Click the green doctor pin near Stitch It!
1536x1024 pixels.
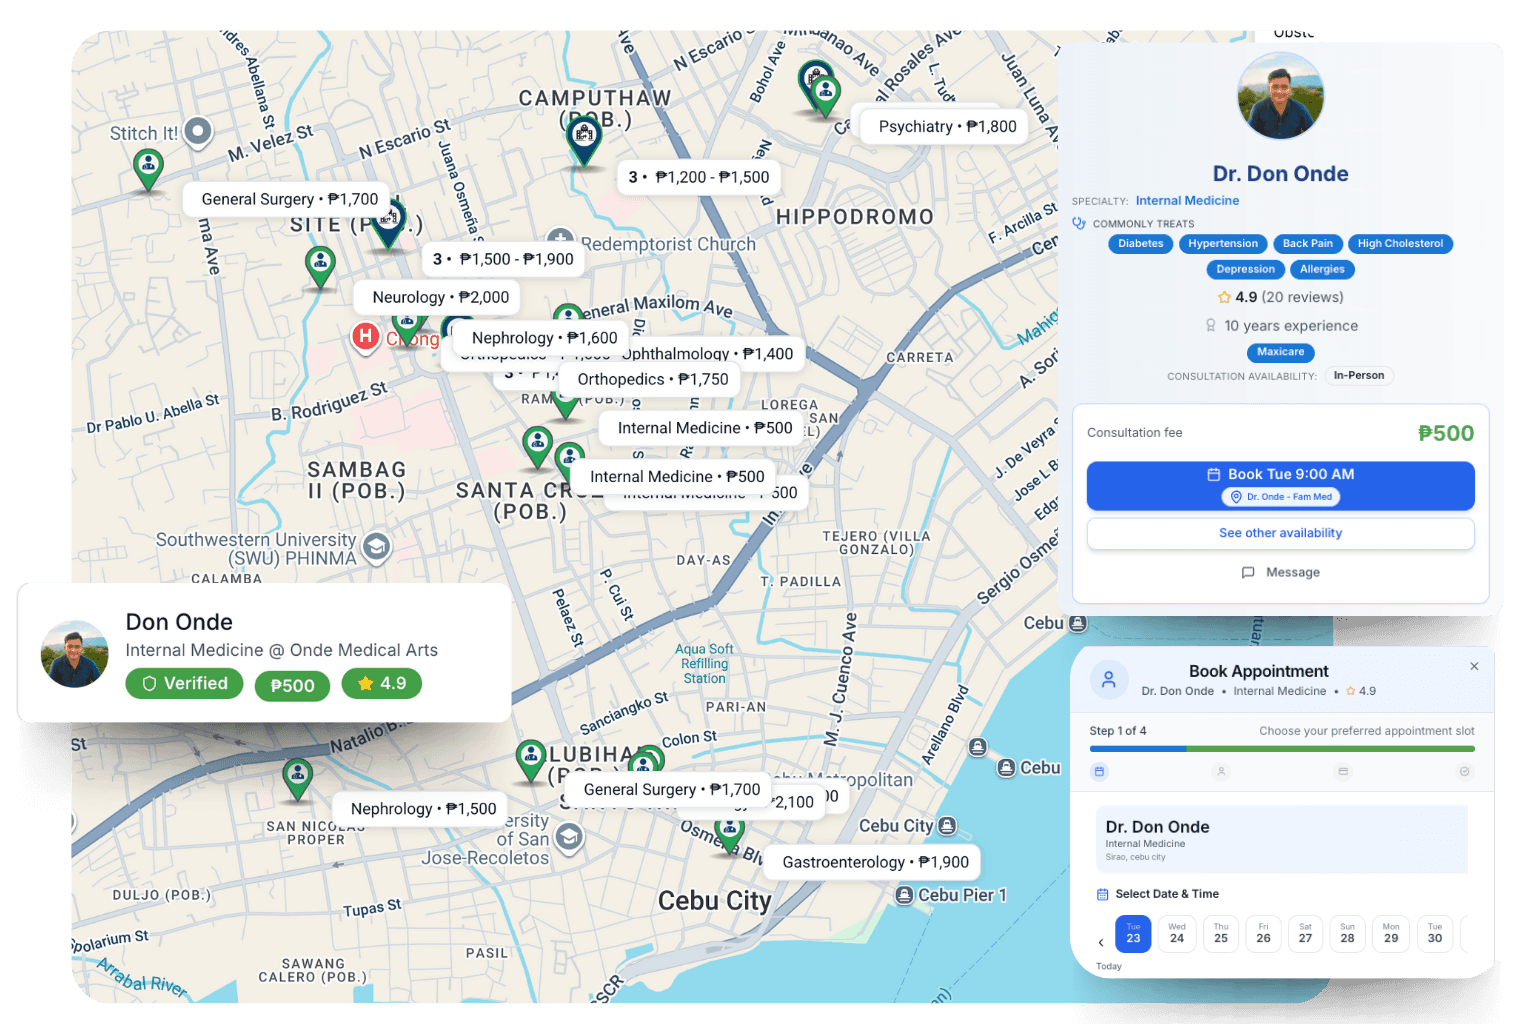coord(148,166)
